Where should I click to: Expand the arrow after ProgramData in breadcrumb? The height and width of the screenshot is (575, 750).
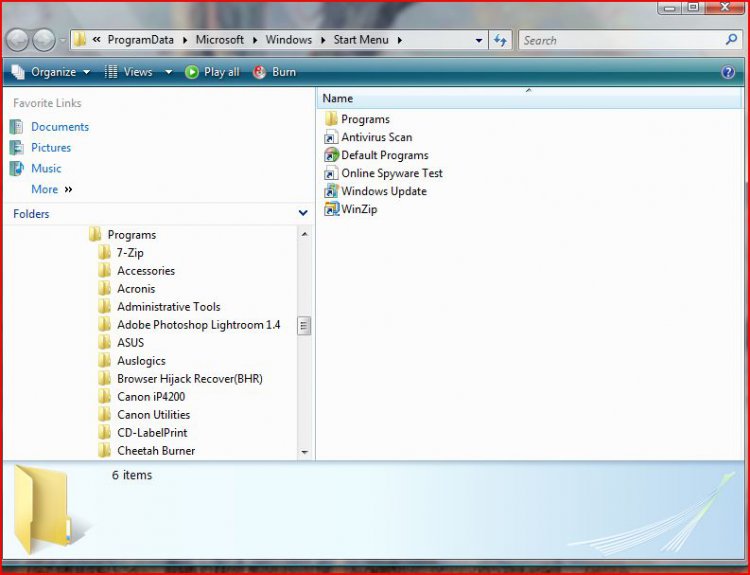[x=185, y=40]
